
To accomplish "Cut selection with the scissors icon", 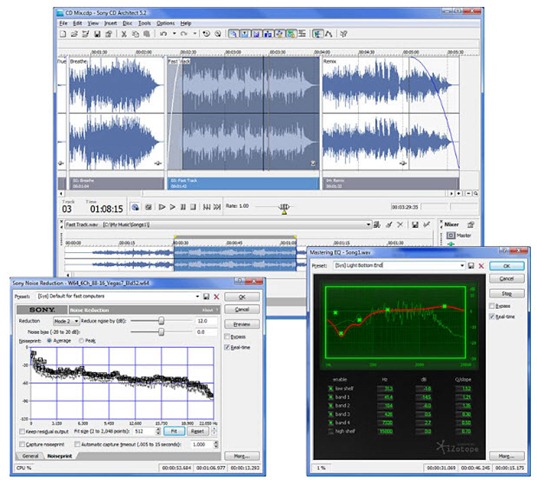I will point(124,34).
